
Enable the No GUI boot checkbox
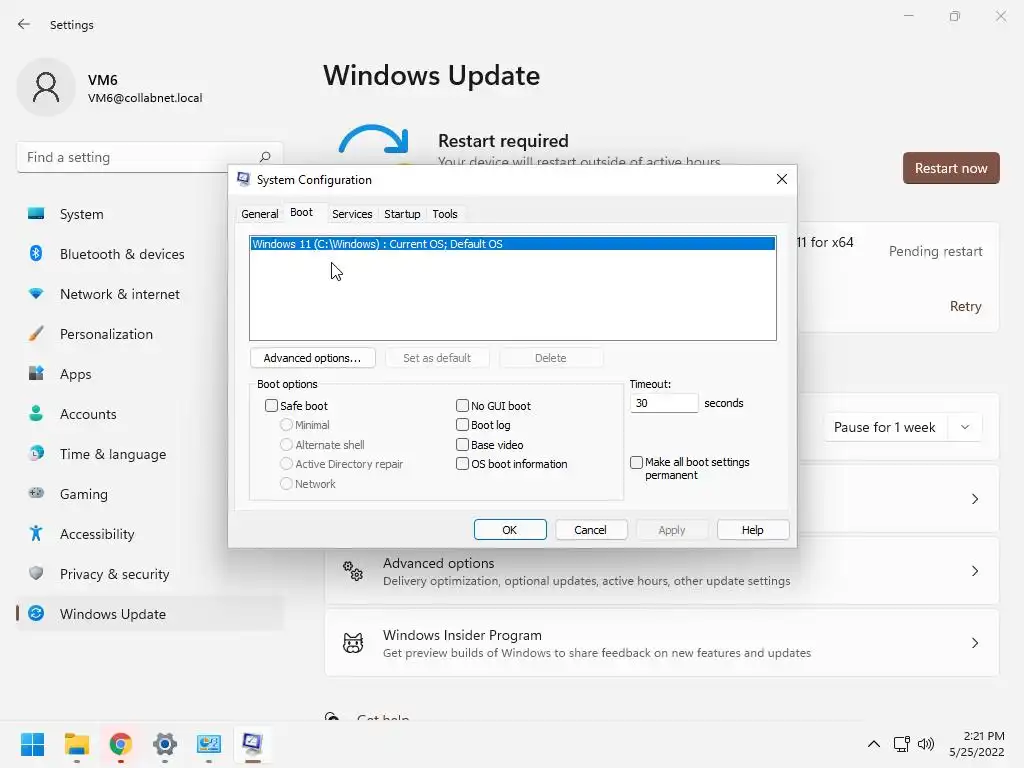[462, 406]
